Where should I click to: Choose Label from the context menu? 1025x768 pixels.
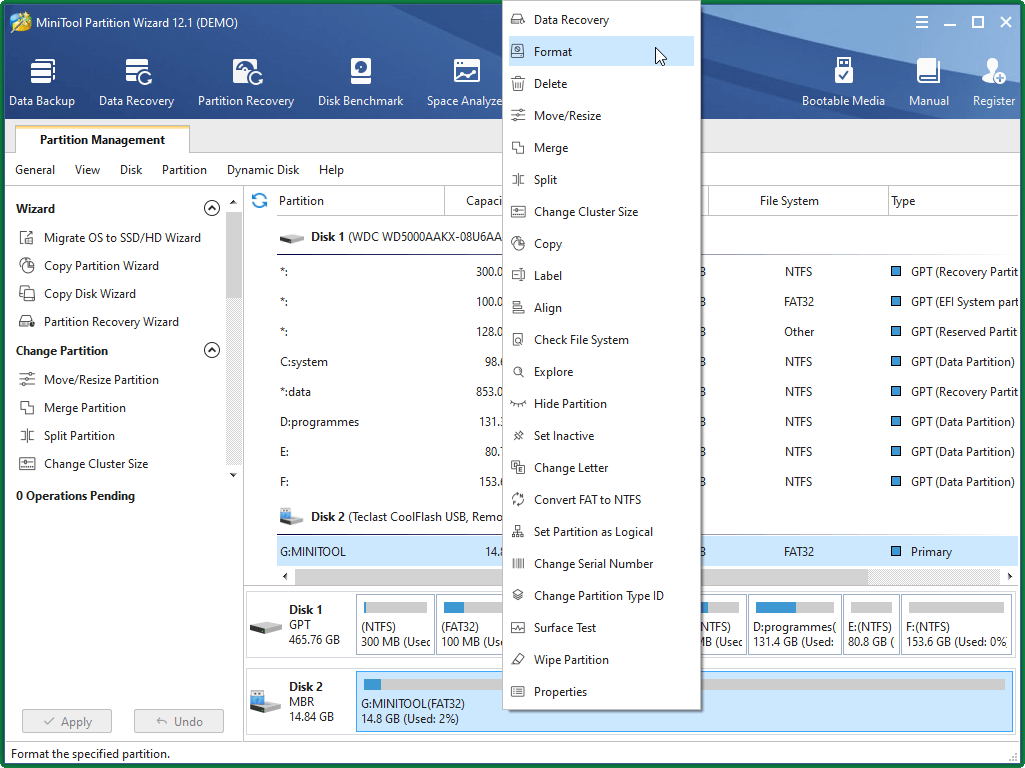tap(601, 276)
